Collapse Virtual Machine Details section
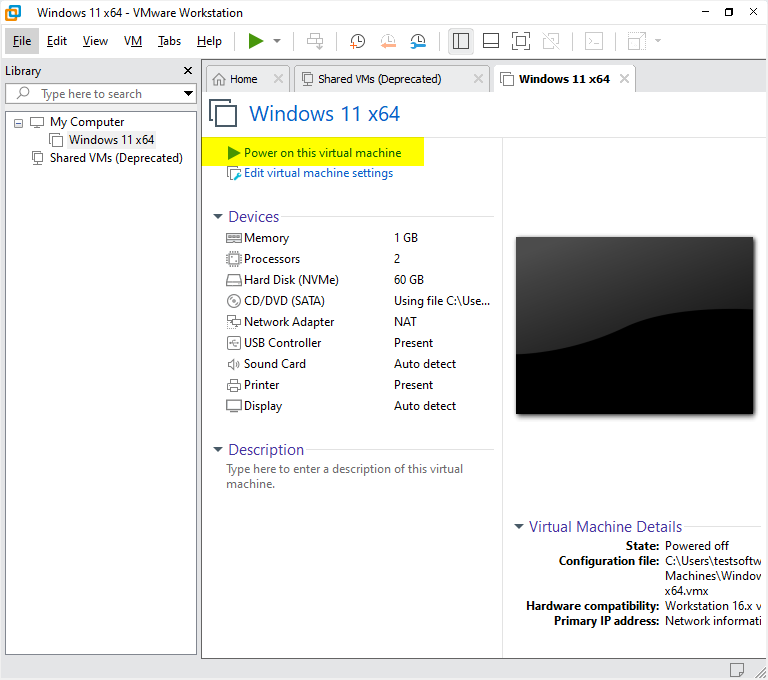Screen dimensions: 768x680 tap(519, 527)
